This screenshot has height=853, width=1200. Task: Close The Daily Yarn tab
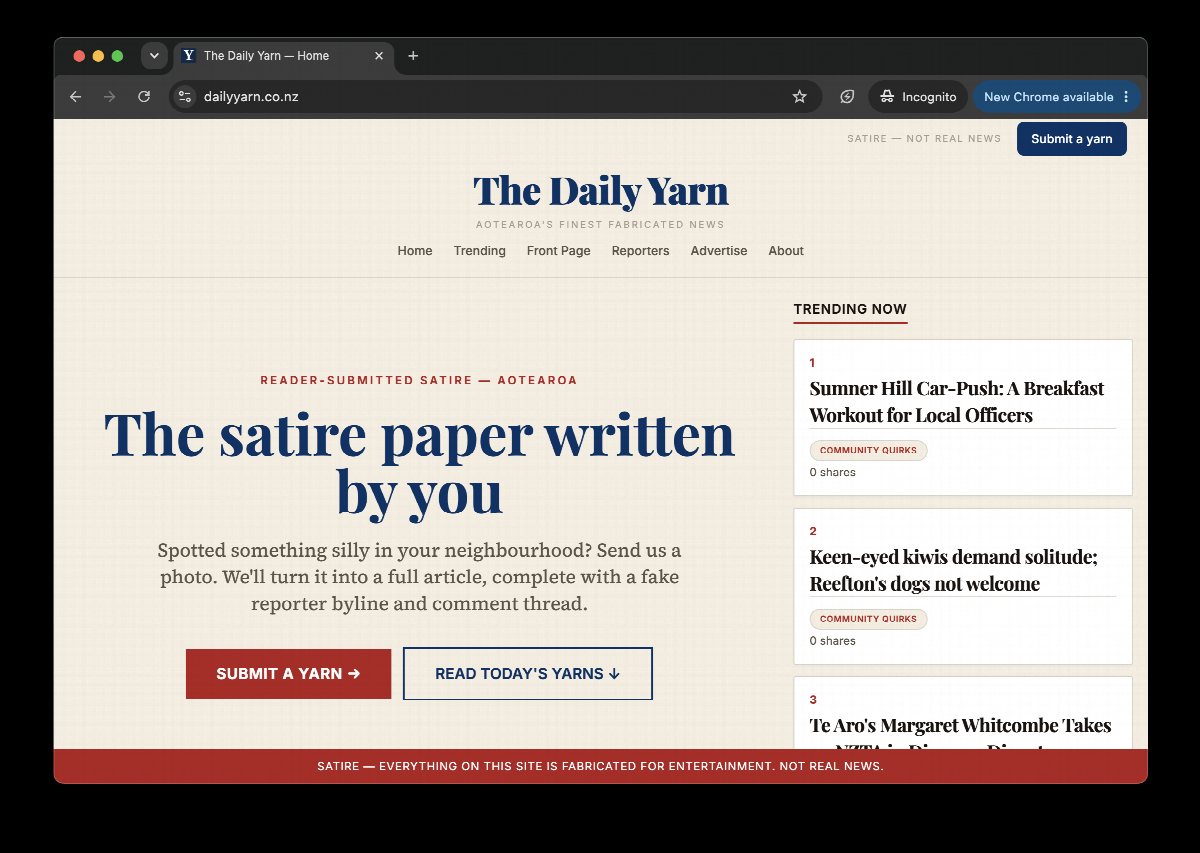[378, 56]
